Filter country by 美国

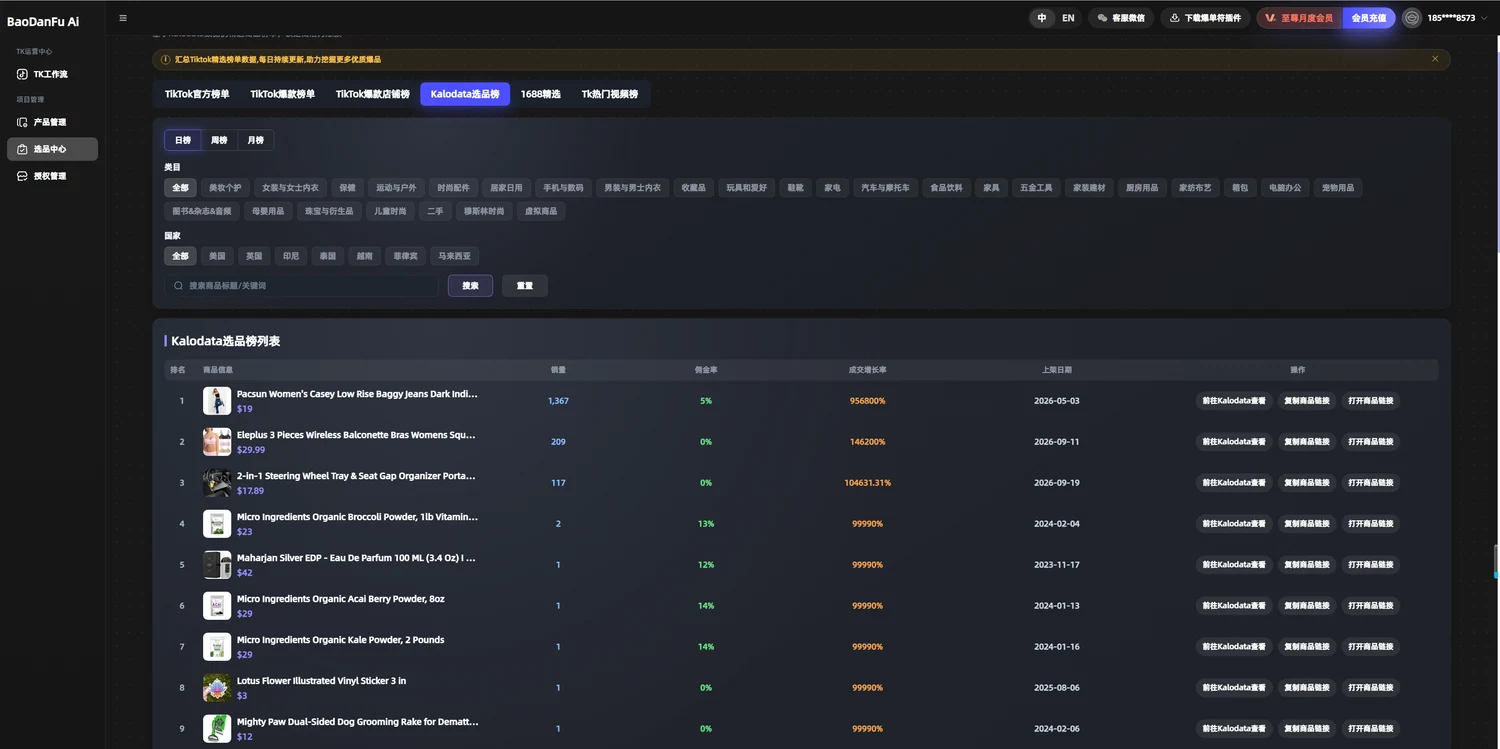tap(217, 256)
